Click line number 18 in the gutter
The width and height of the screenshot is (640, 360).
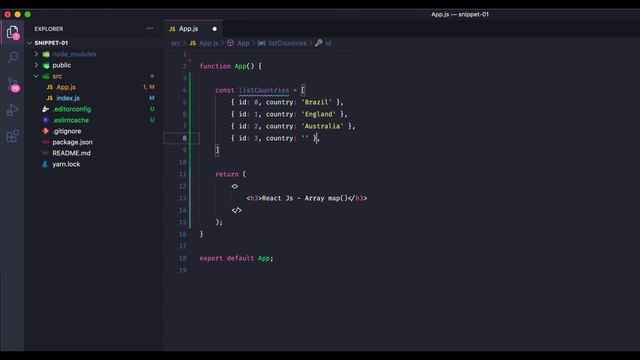[182, 258]
